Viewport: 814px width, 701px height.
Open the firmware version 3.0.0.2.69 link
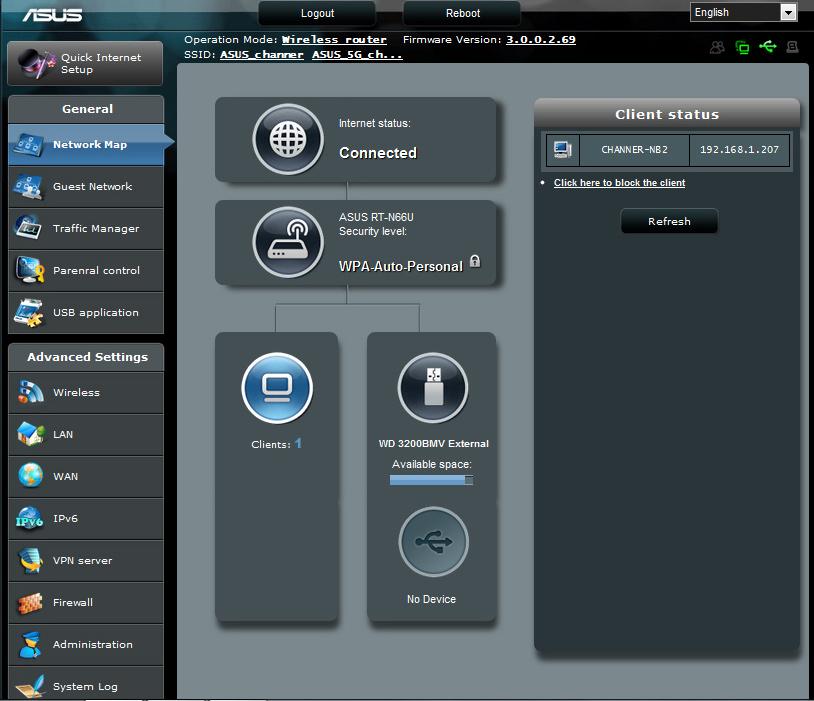tap(541, 39)
